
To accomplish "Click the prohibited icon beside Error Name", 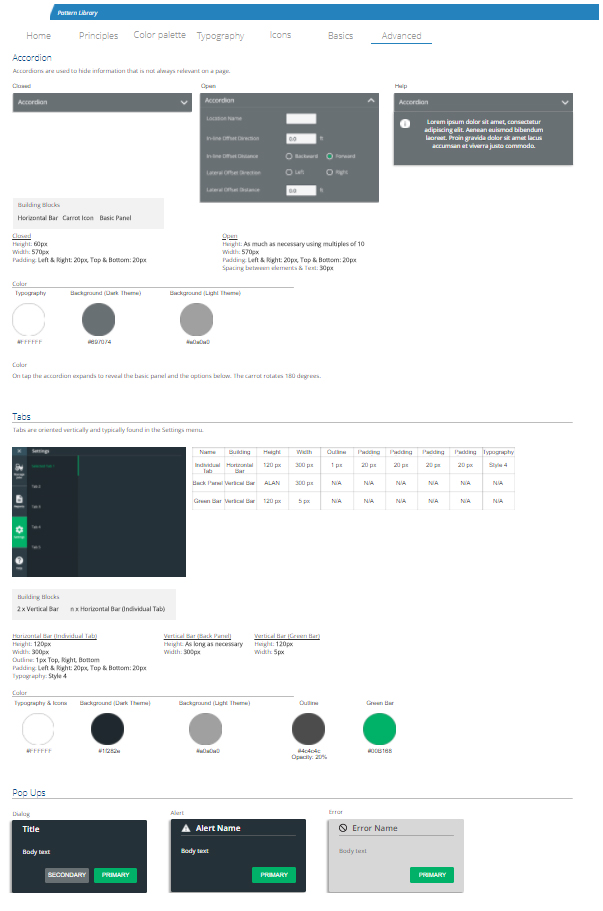I will [x=342, y=828].
